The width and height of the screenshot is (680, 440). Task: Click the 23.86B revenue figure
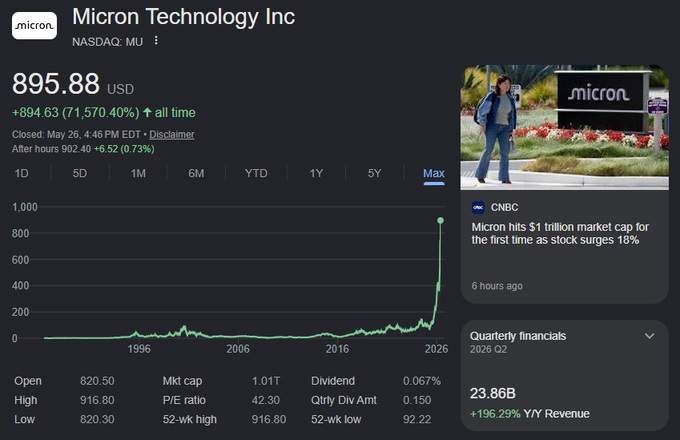(493, 394)
